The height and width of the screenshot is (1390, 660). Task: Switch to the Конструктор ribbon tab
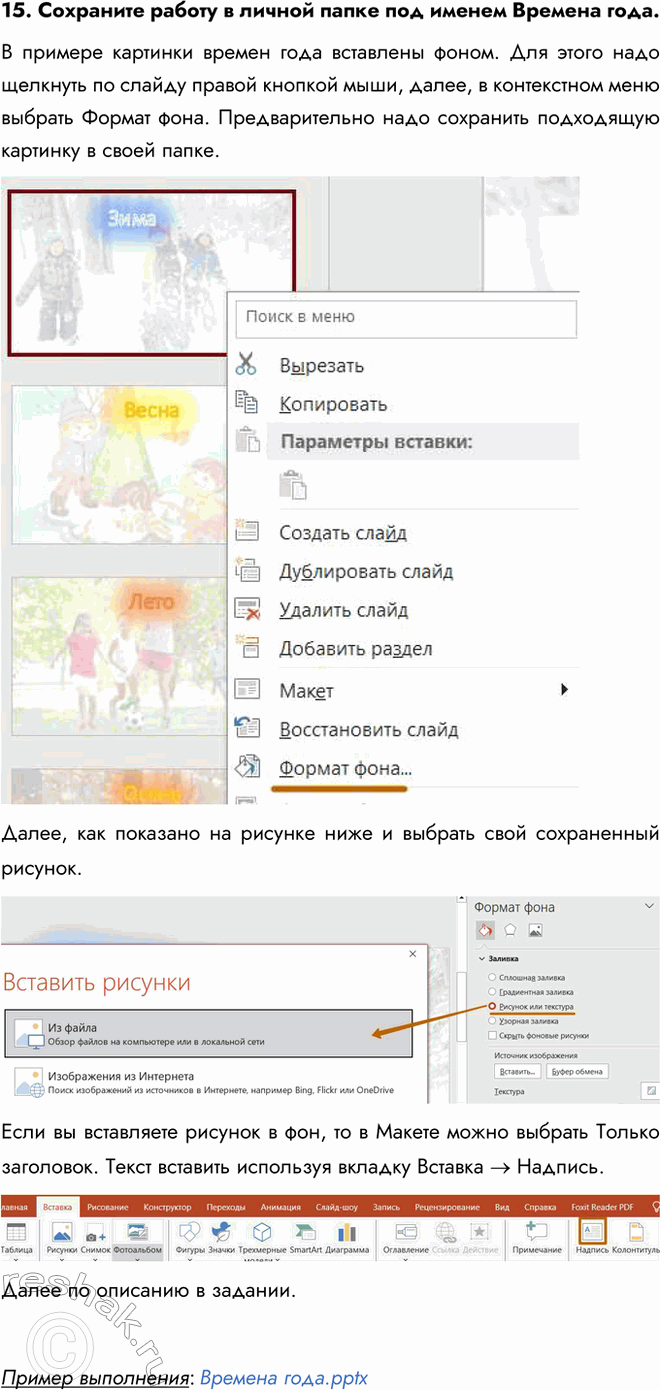166,1206
